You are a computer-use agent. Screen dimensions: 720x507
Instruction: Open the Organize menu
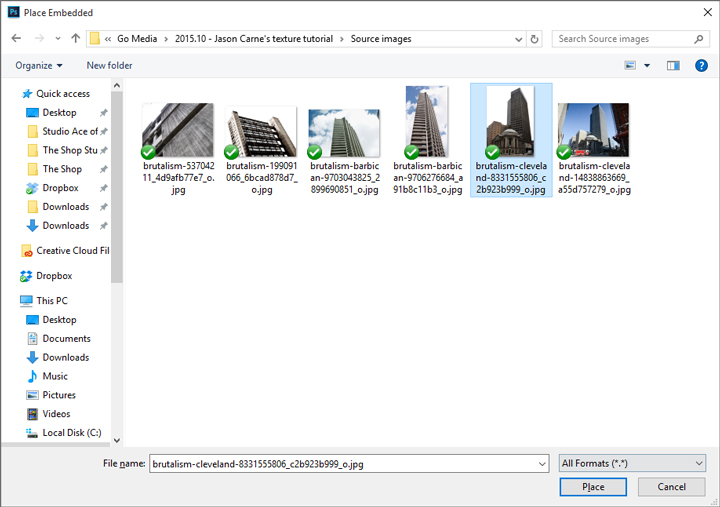[39, 66]
